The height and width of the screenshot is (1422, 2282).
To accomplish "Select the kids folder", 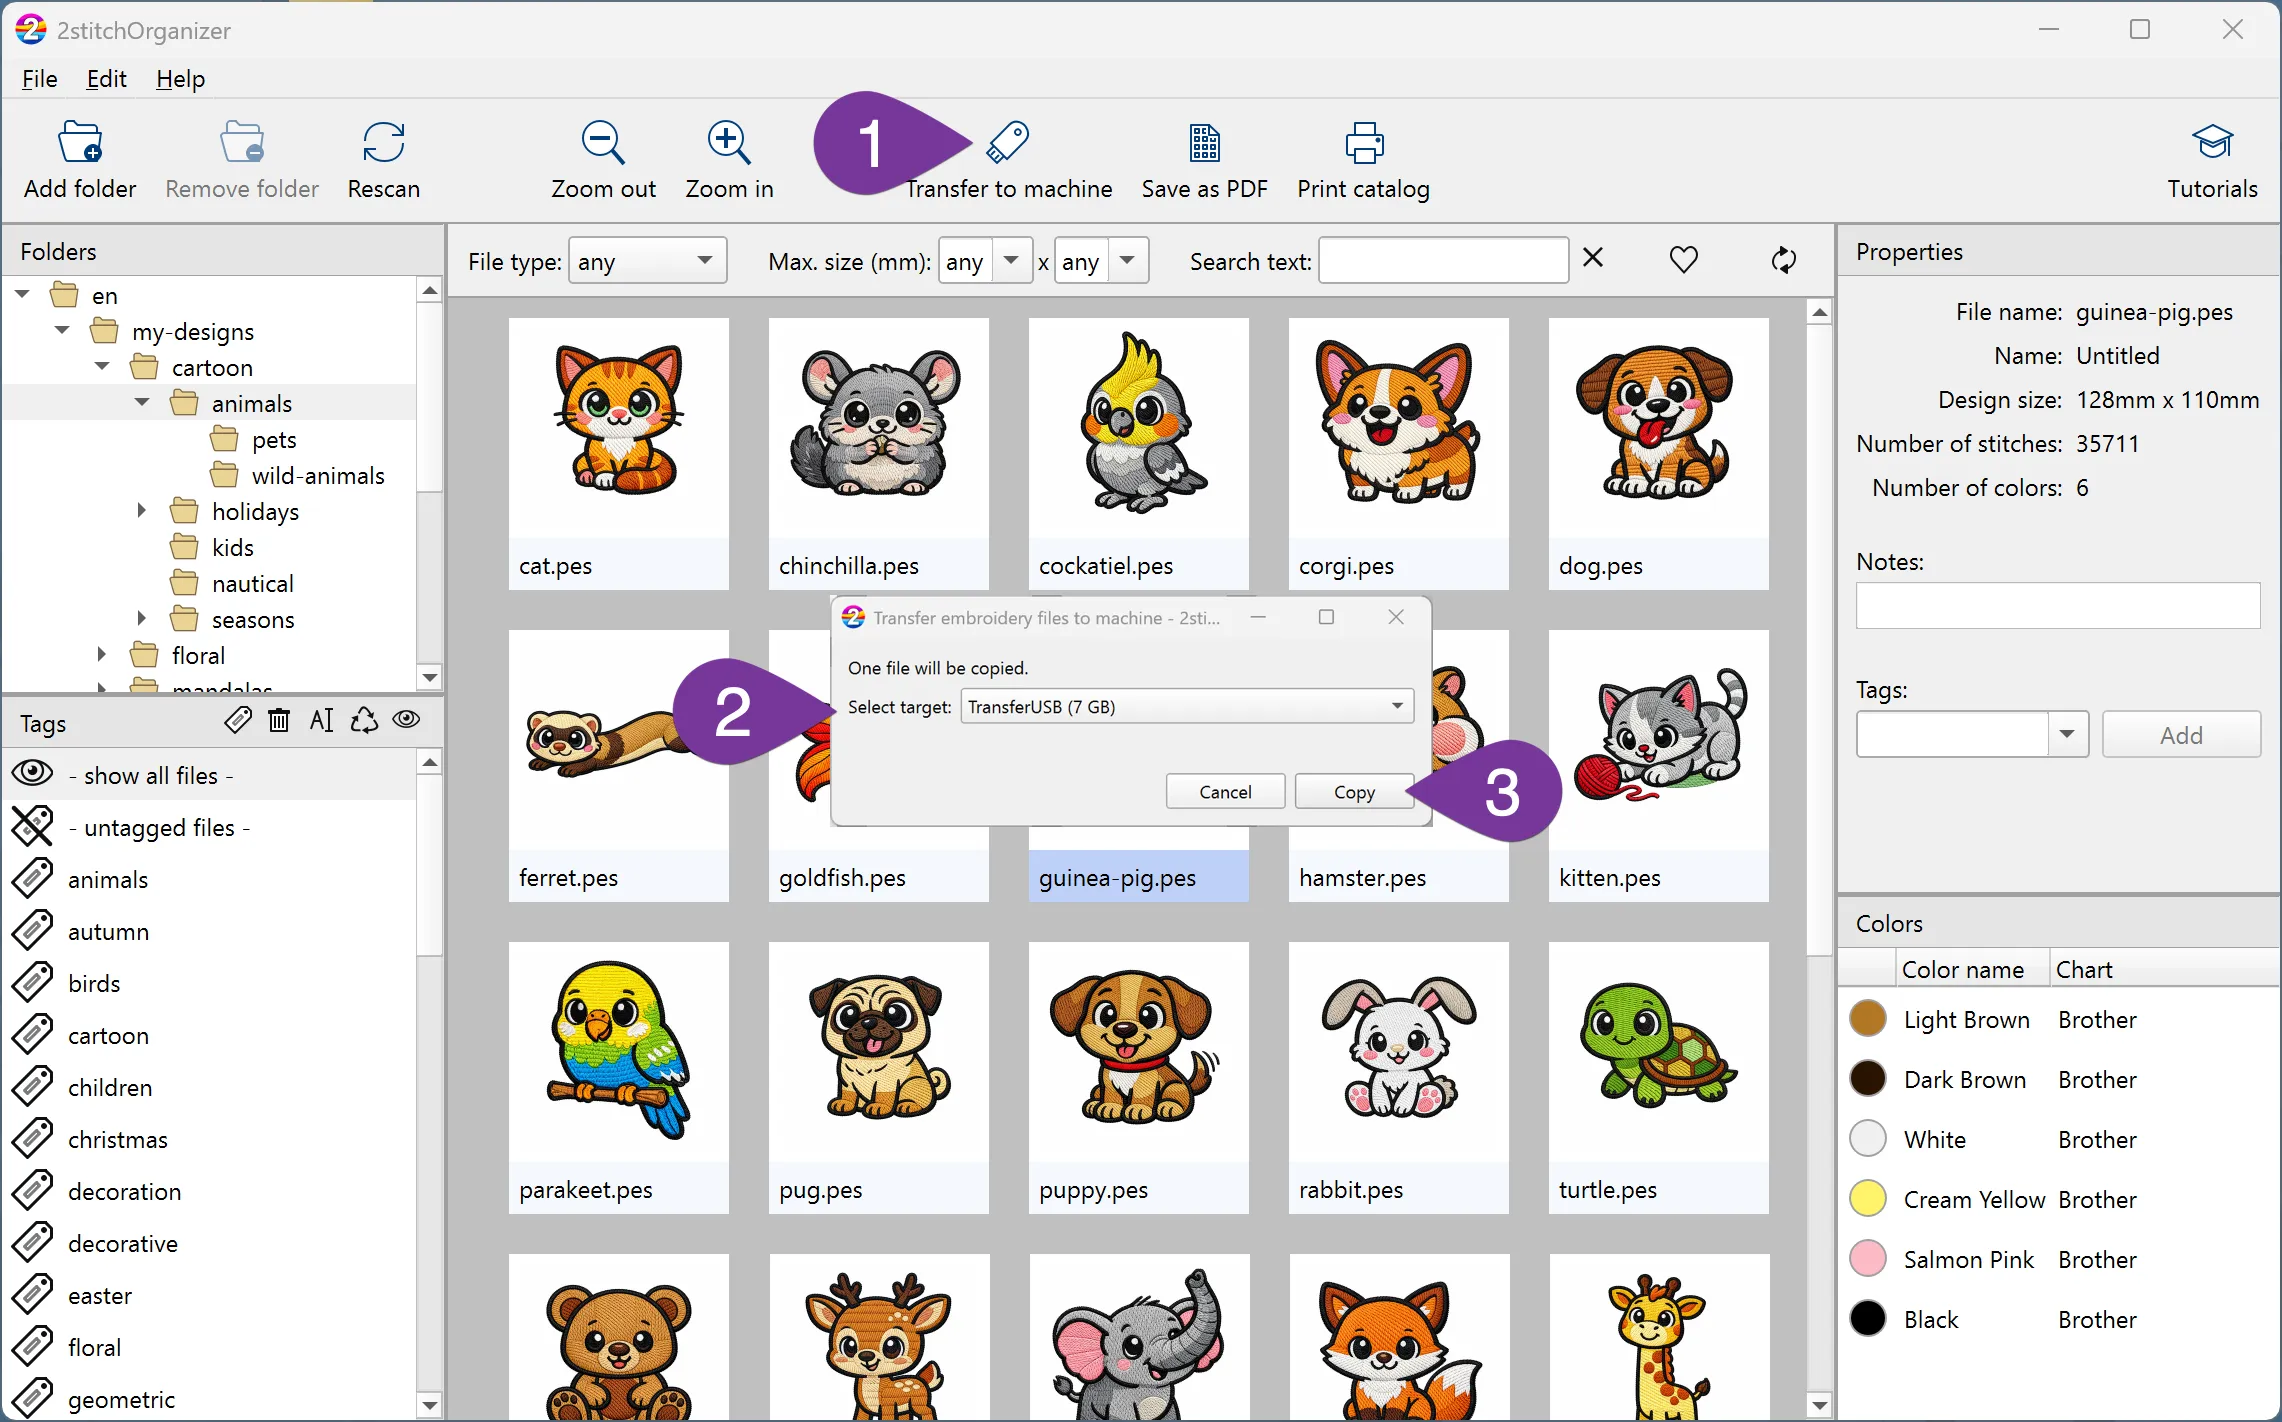I will [x=232, y=547].
